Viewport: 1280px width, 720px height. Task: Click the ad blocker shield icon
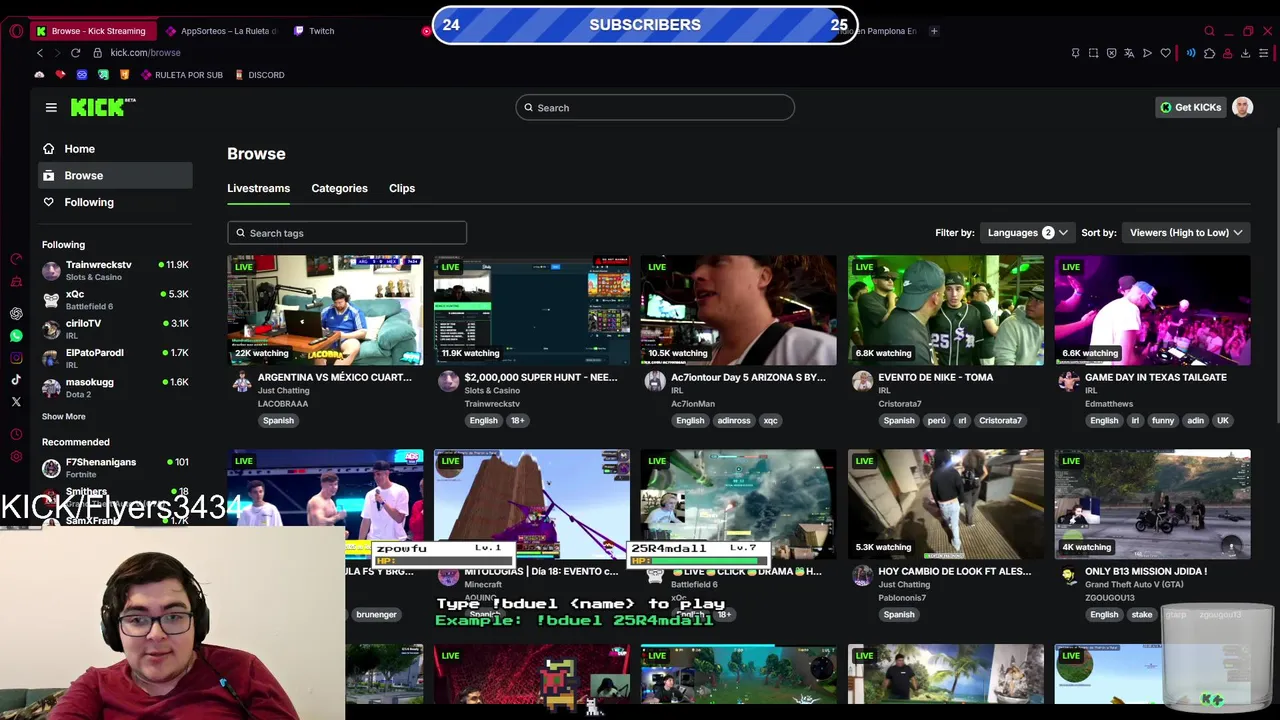pos(1111,53)
